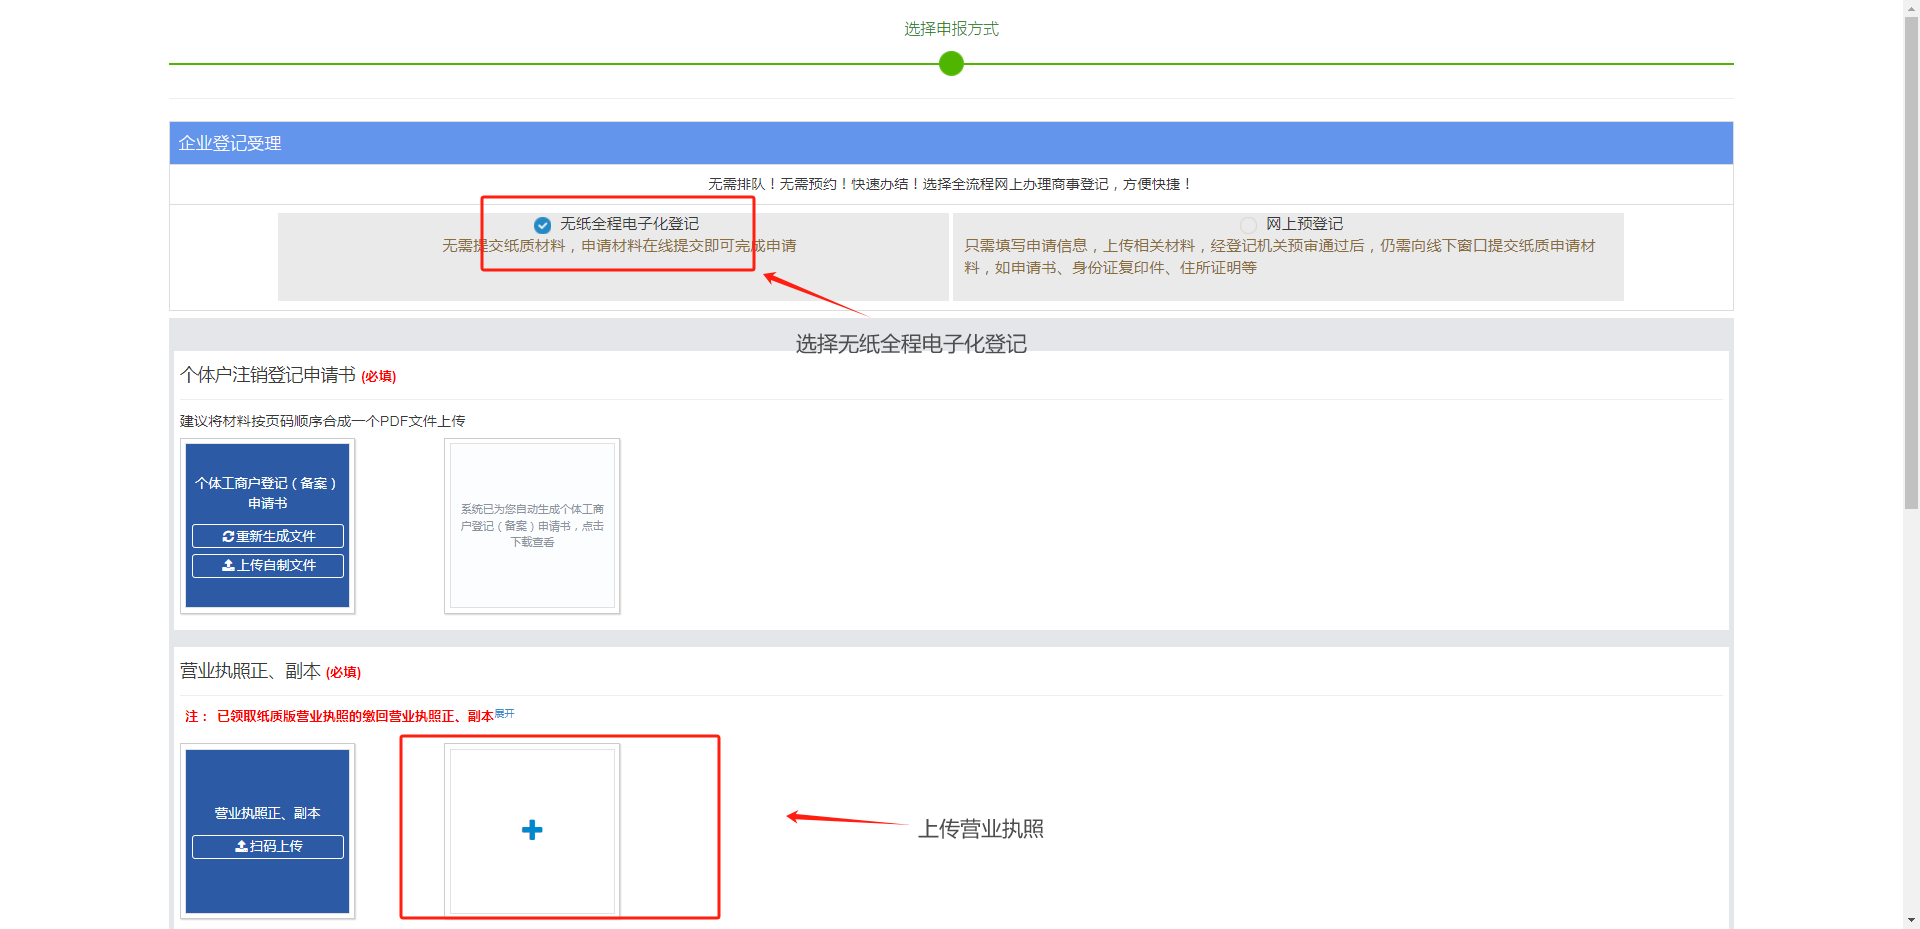Click the scrollbar down arrow
This screenshot has height=929, width=1920.
click(1911, 920)
